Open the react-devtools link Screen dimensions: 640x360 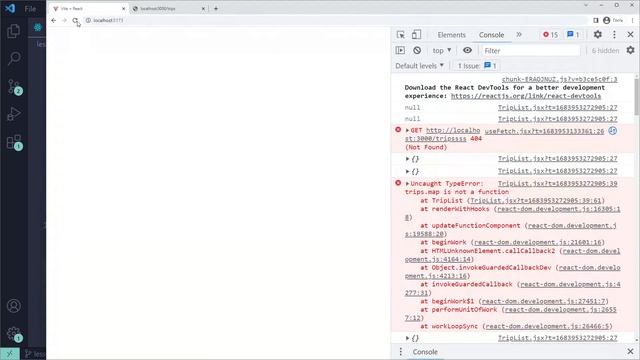pos(526,96)
